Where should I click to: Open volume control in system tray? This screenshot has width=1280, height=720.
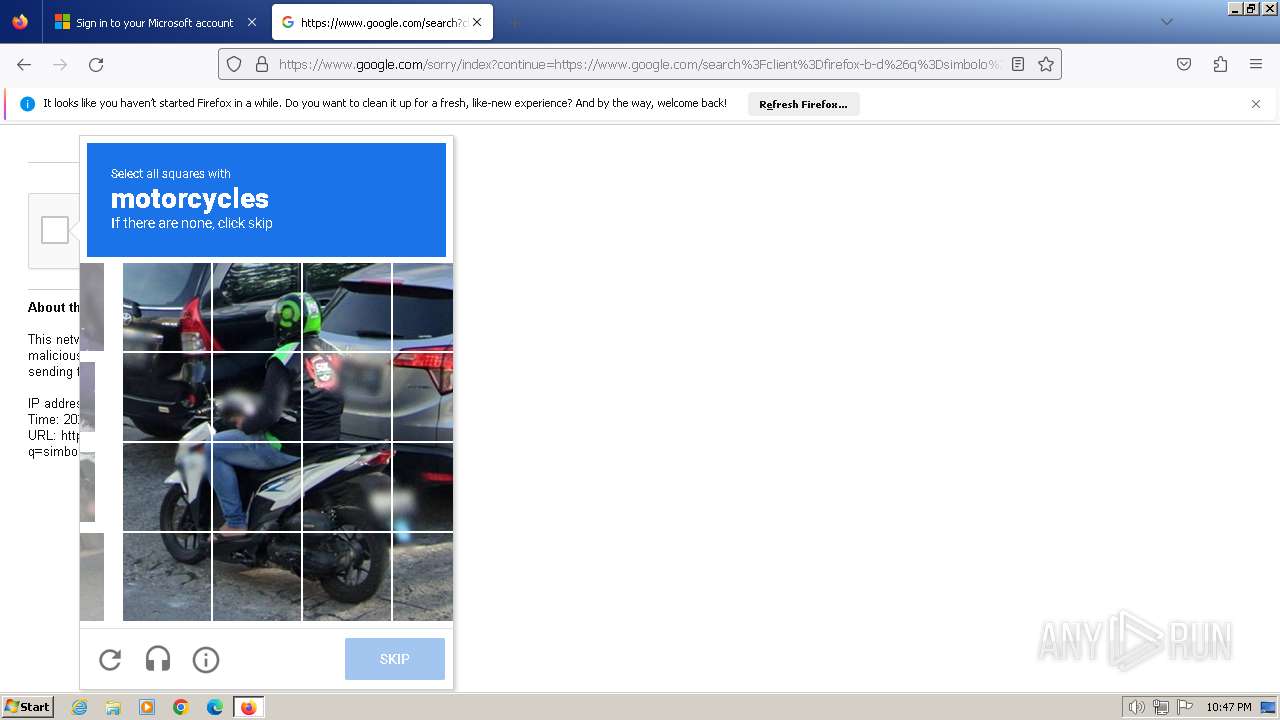tap(1136, 707)
